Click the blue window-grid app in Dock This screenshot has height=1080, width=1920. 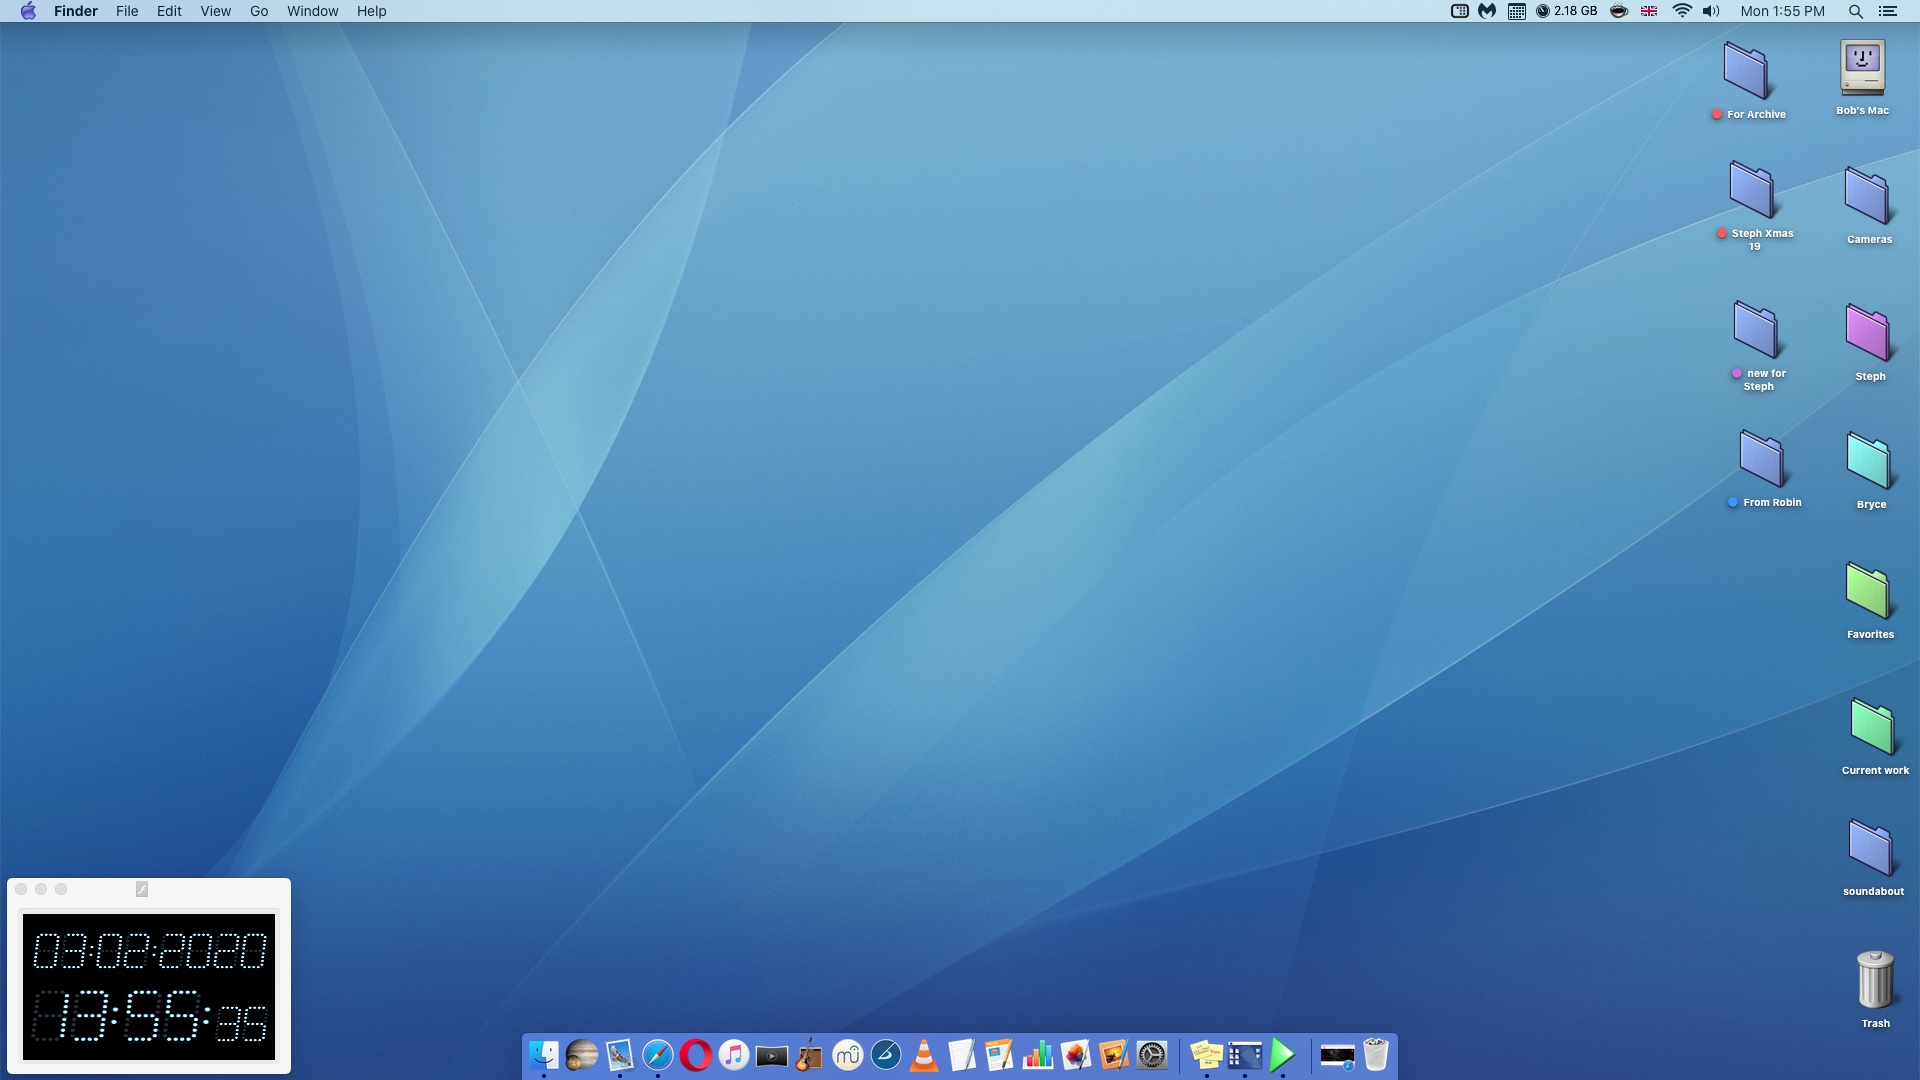click(1244, 1055)
